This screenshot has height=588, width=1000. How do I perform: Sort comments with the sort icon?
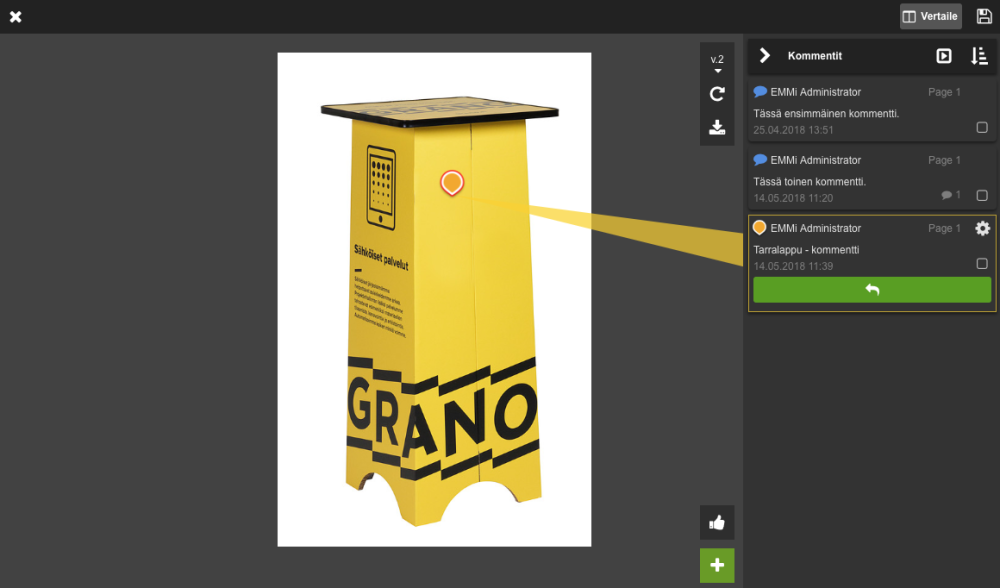pyautogui.click(x=980, y=56)
